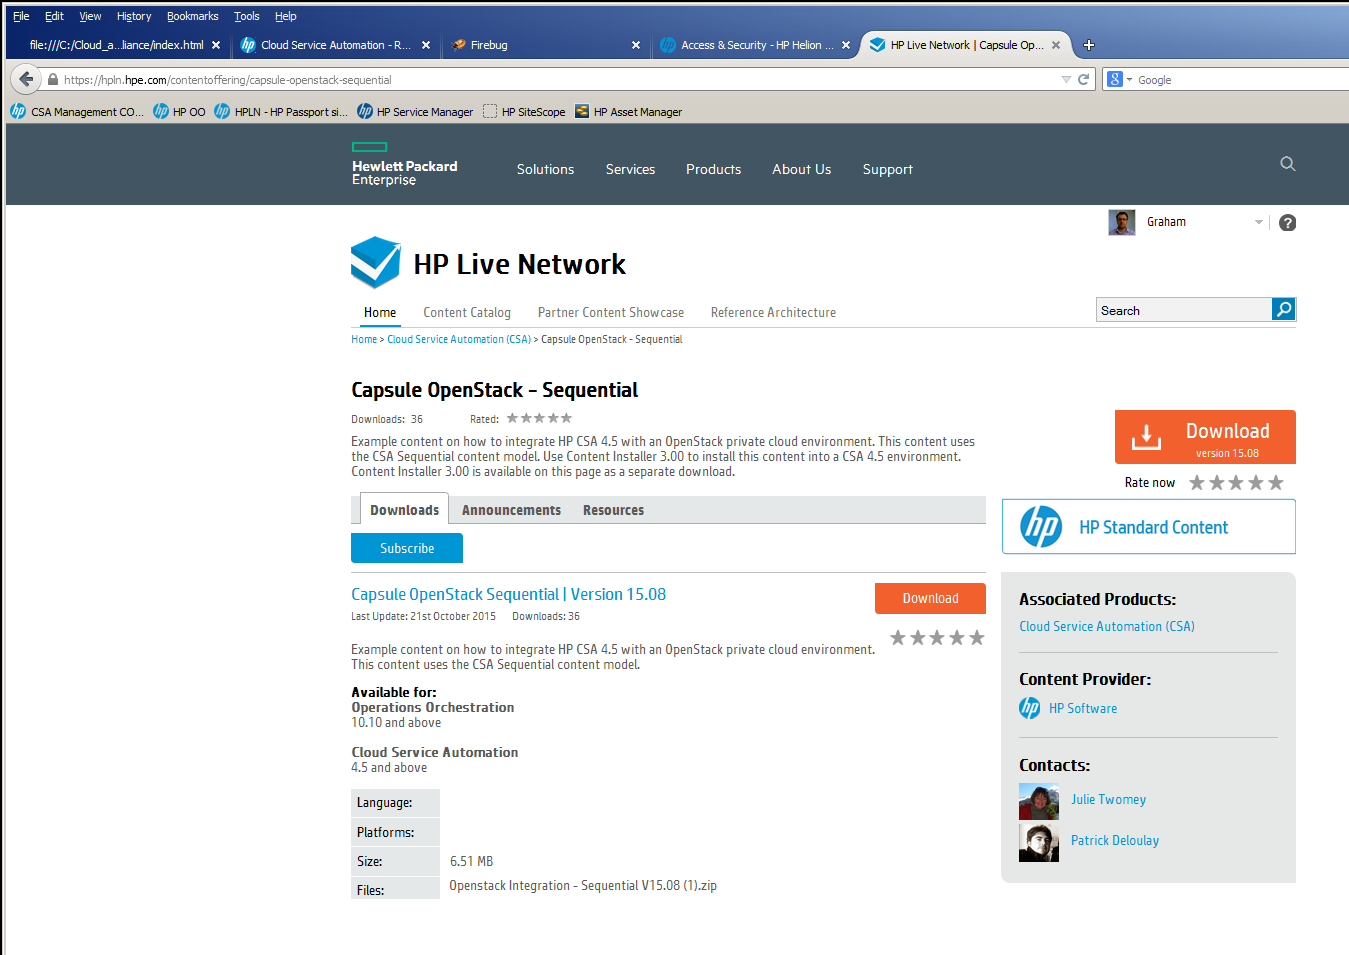Click the HP Live Network Search field
This screenshot has height=955, width=1349.
(x=1183, y=311)
